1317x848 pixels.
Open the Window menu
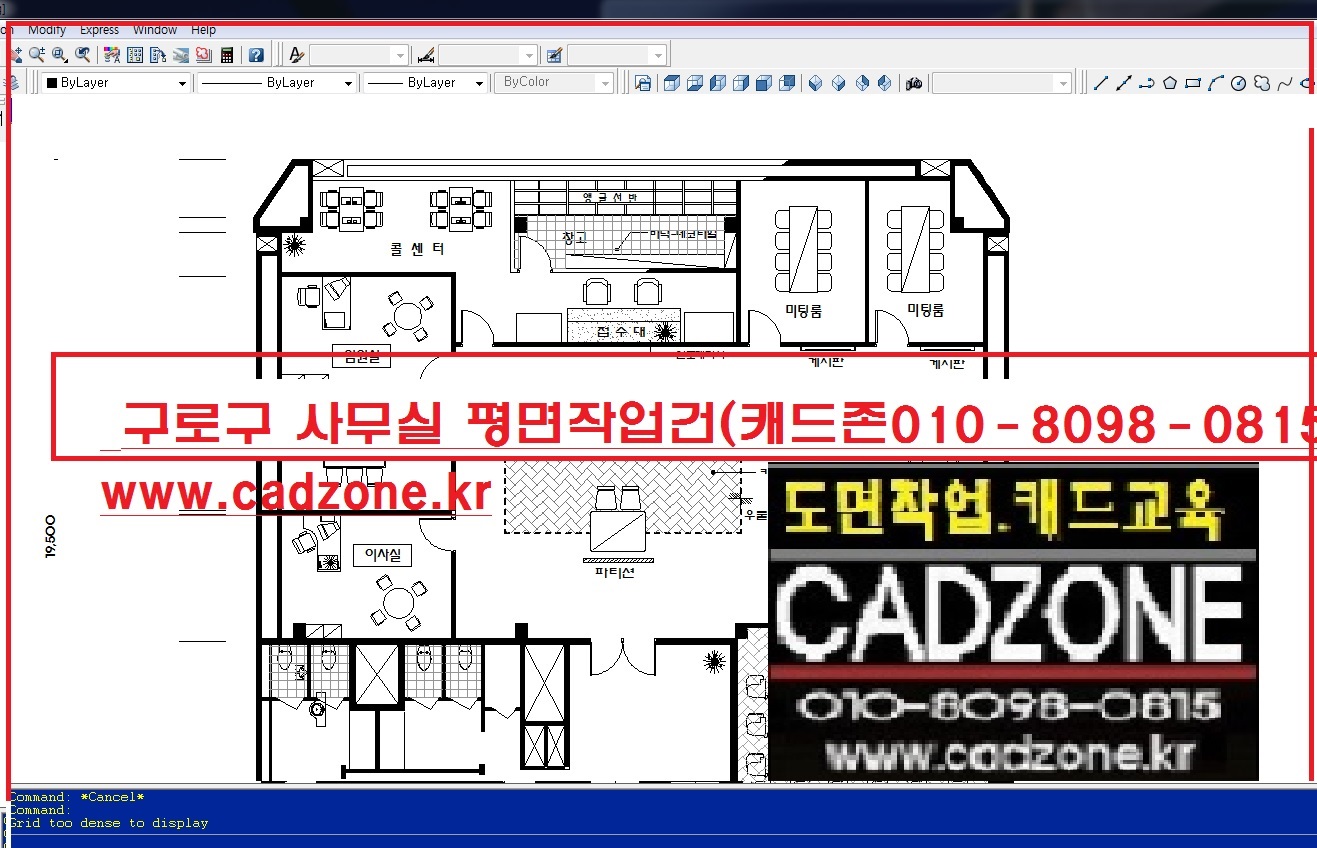(155, 30)
